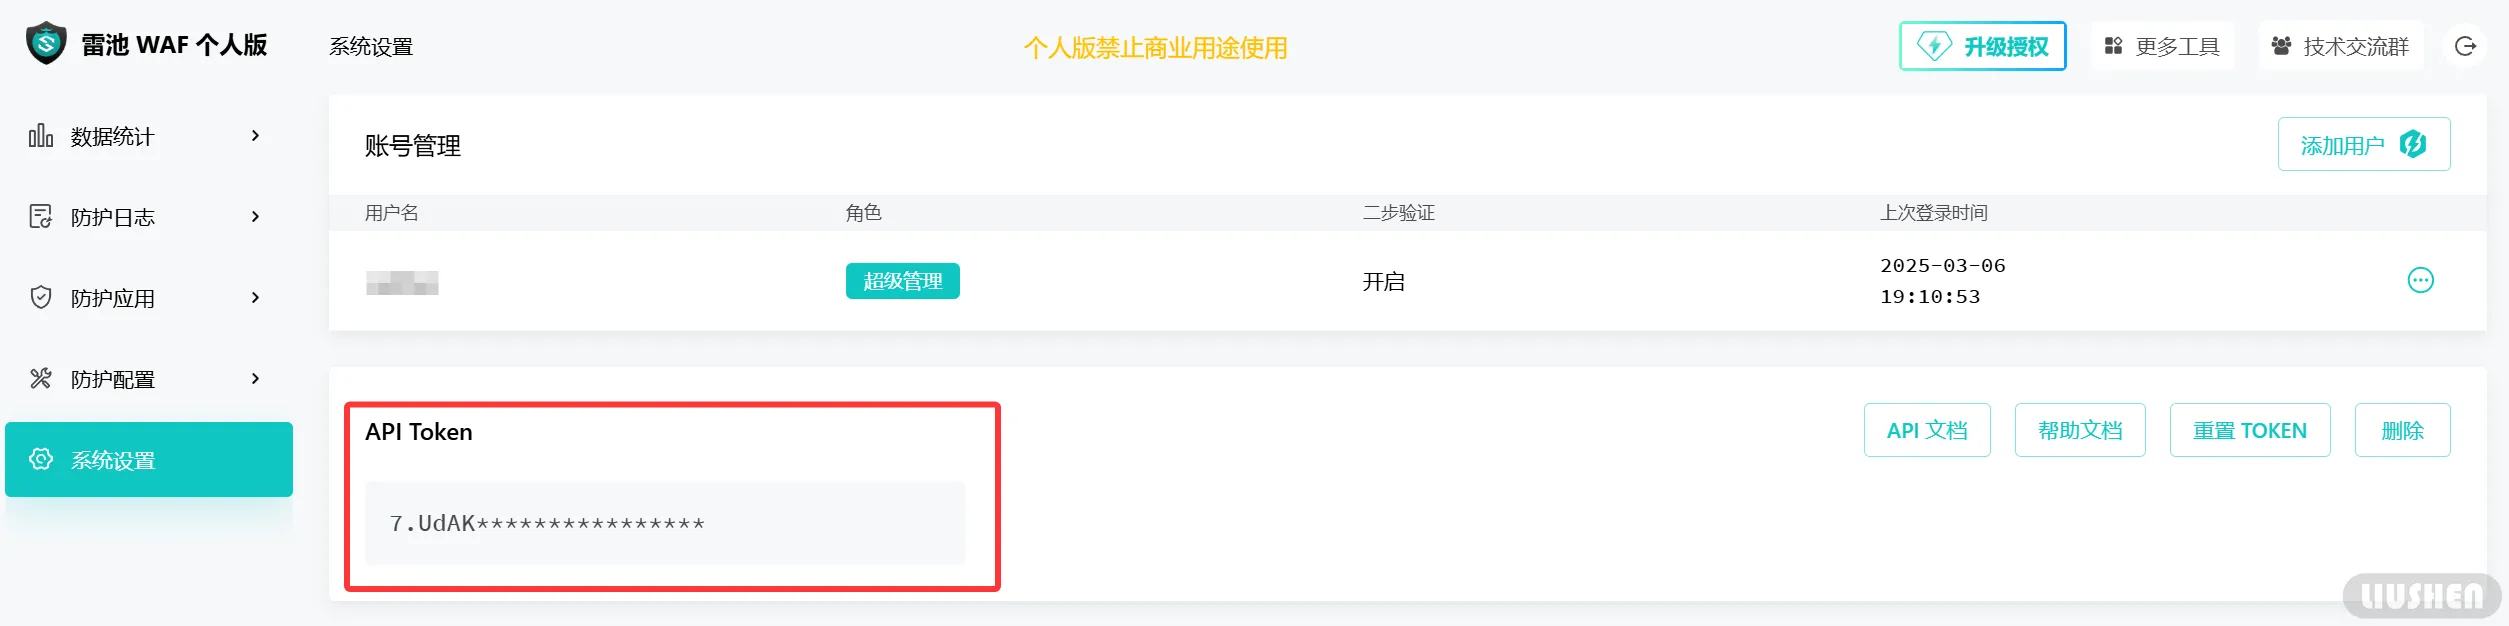
Task: Expand the 防护配置 menu chevron
Action: [256, 379]
